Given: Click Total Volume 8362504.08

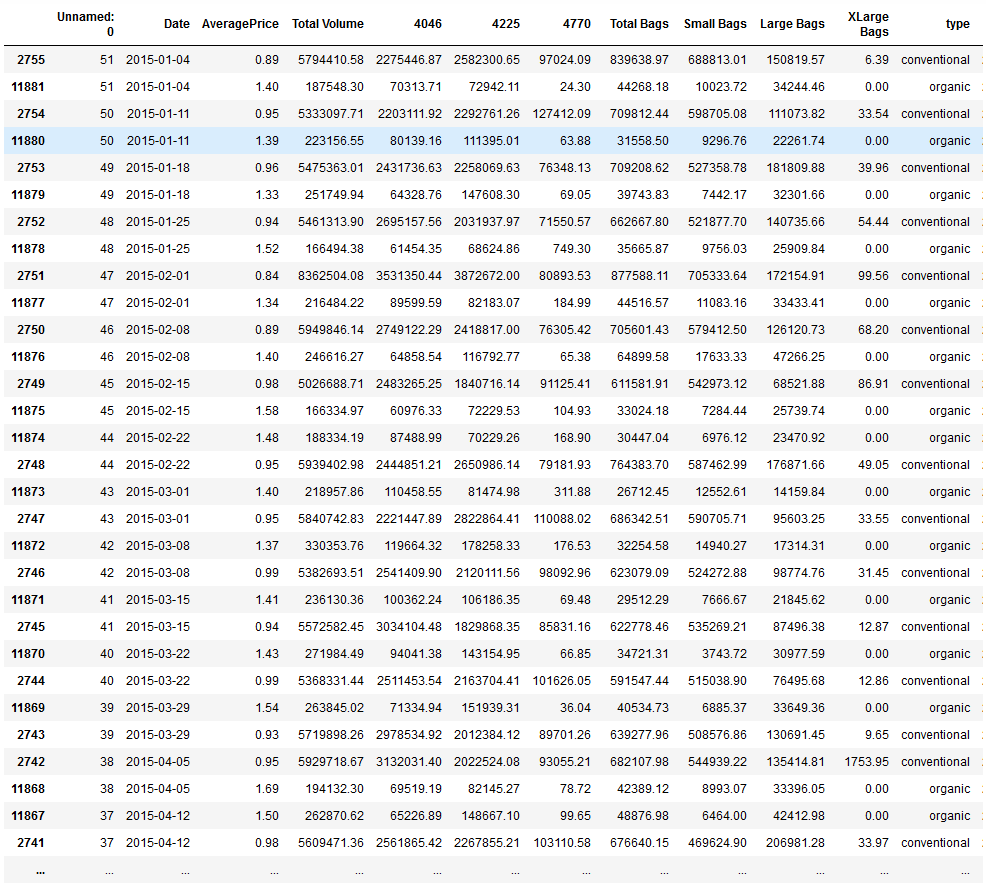Looking at the screenshot, I should coord(331,276).
